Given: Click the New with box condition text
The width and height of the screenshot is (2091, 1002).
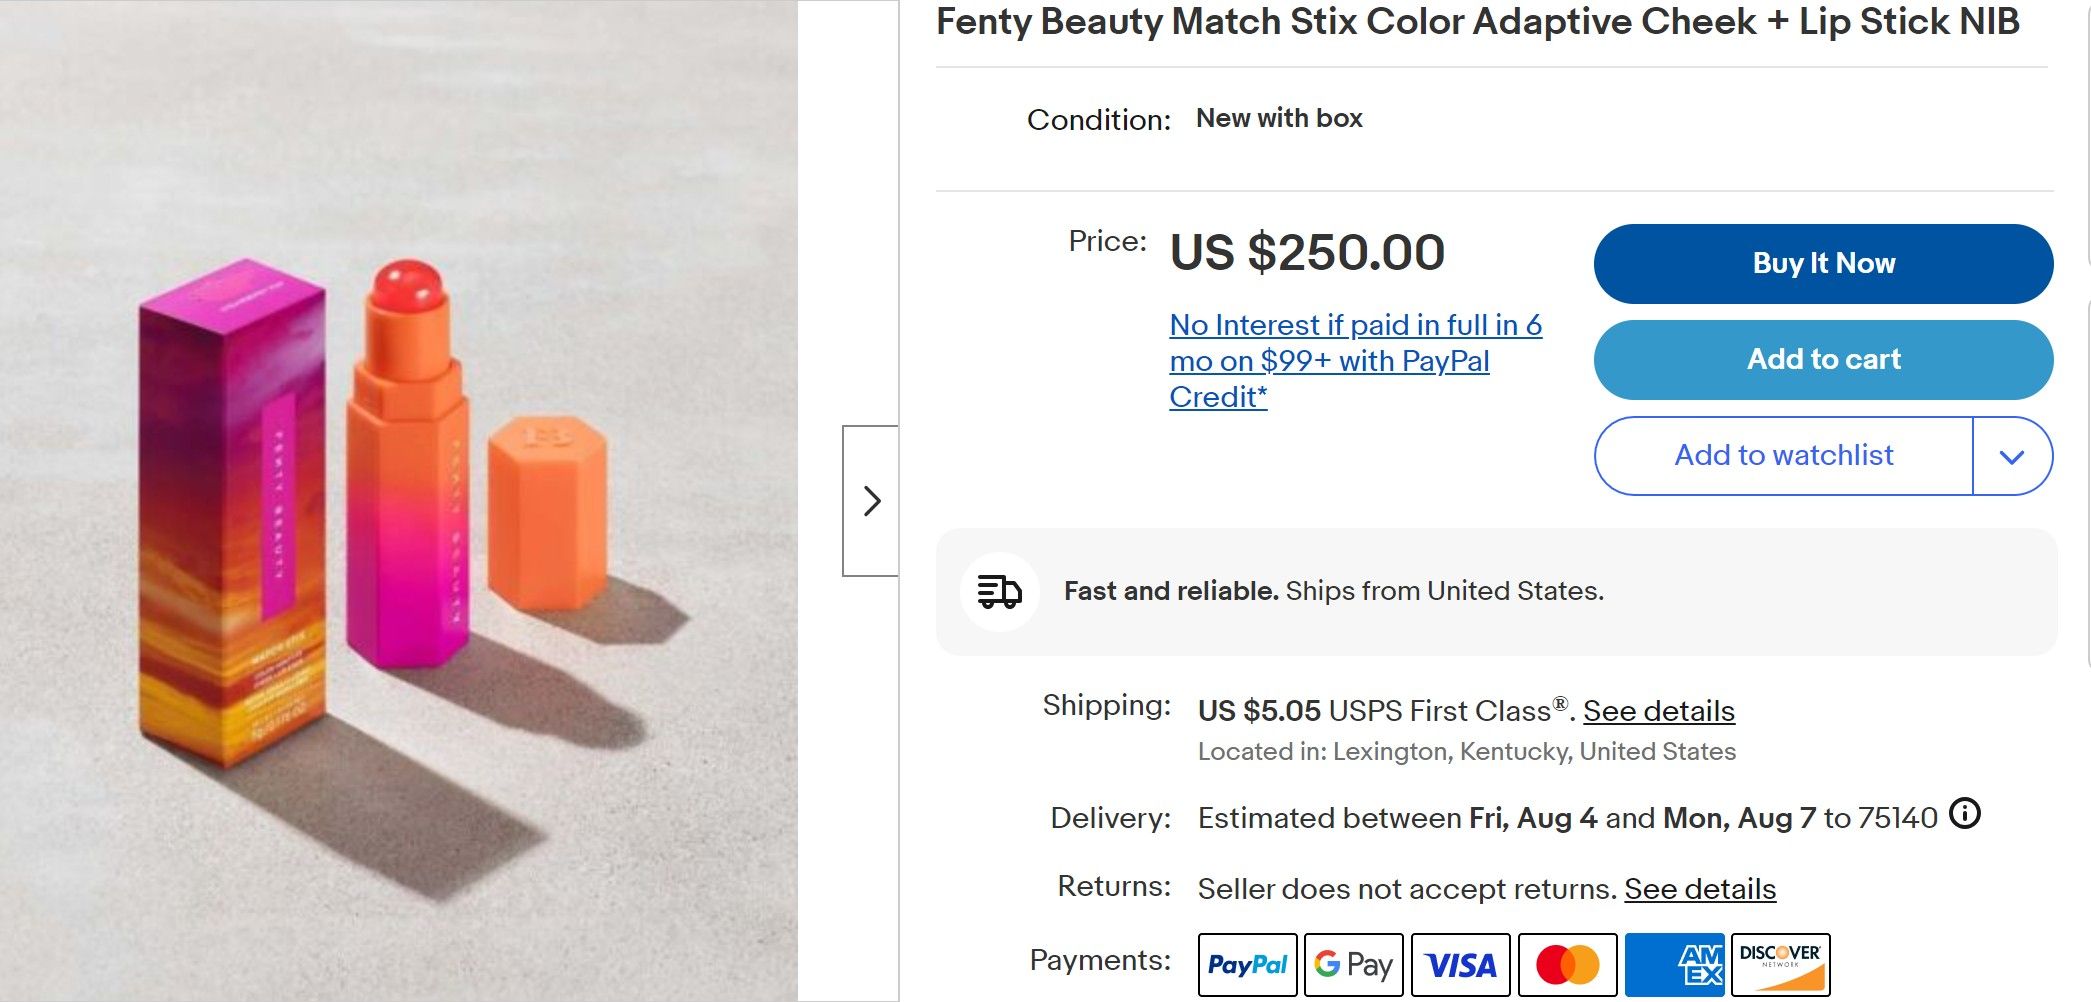Looking at the screenshot, I should click(x=1279, y=118).
